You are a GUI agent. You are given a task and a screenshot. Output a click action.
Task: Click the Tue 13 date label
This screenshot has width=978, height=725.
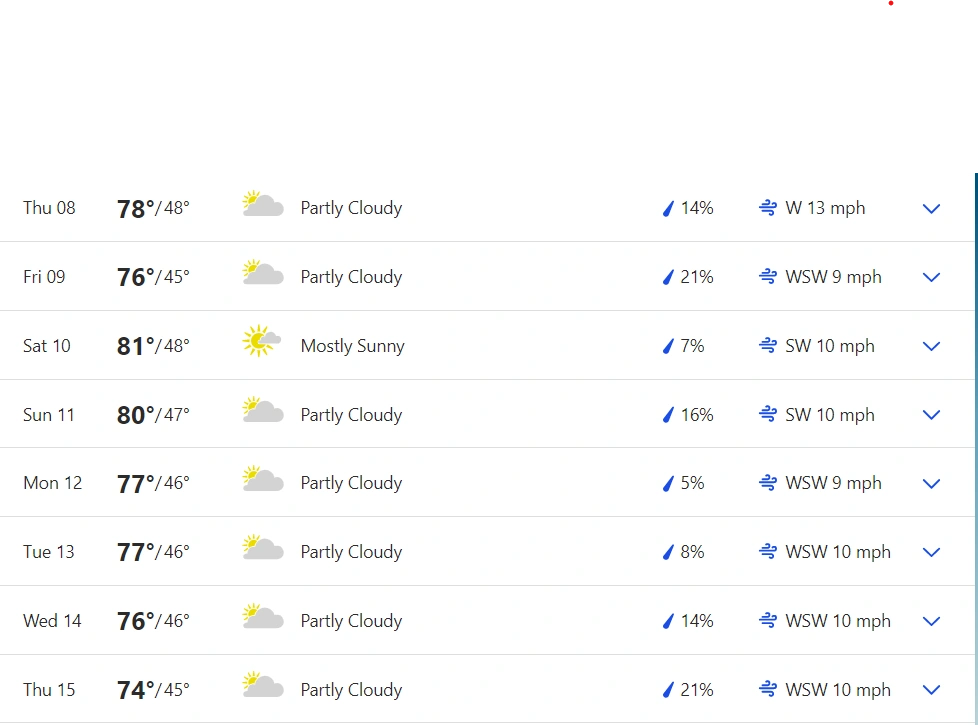49,552
